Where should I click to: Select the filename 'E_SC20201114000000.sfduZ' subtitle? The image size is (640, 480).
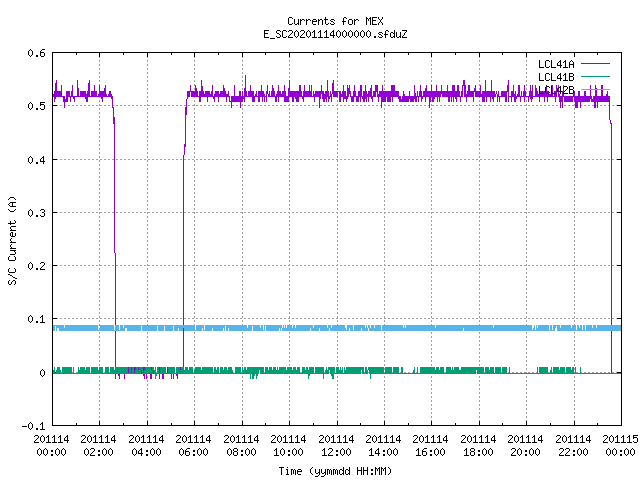point(335,34)
